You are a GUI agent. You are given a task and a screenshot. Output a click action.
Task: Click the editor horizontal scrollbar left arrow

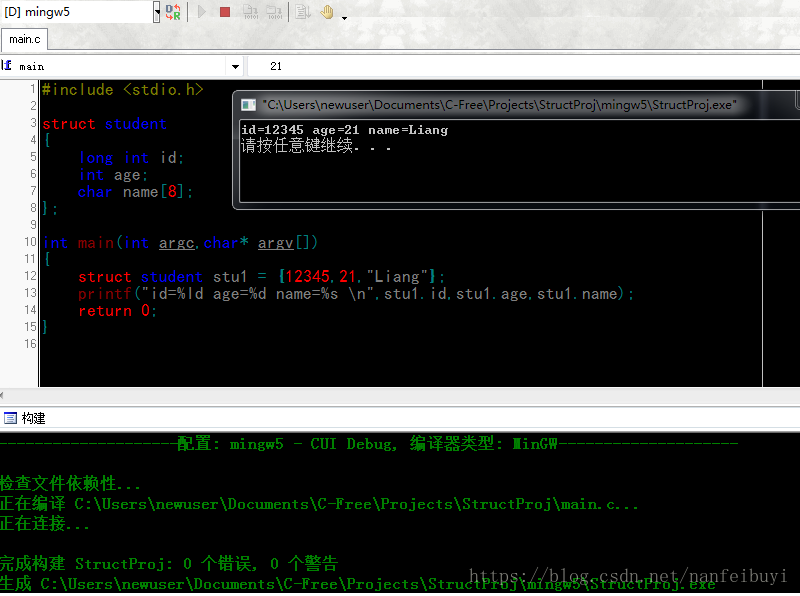pos(2,395)
